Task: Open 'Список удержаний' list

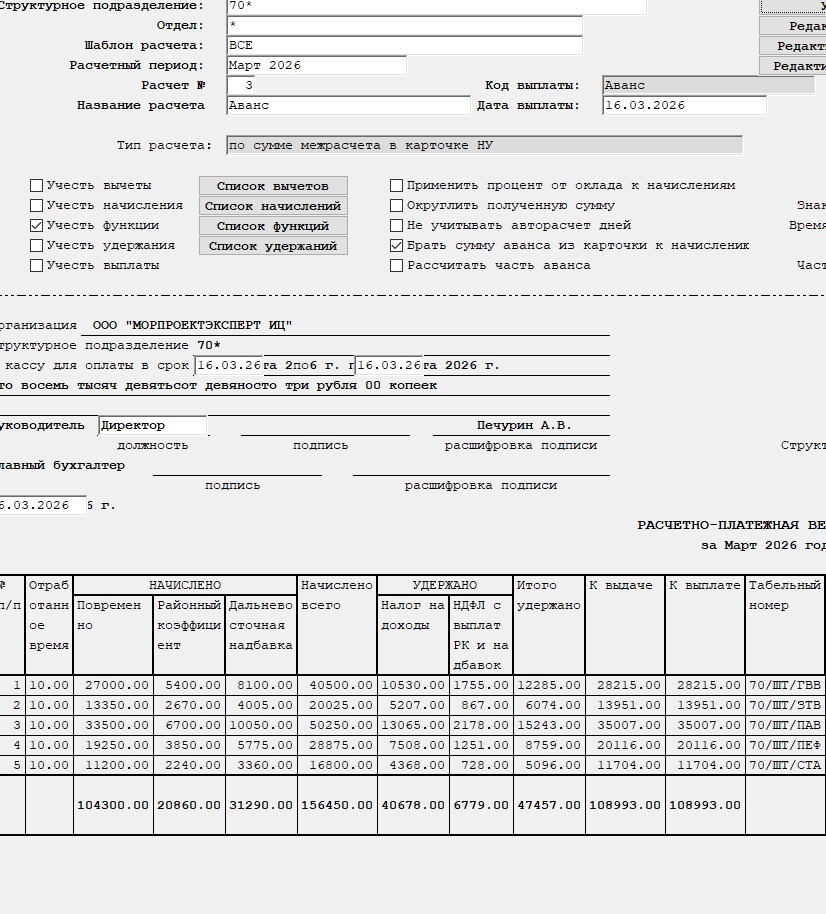Action: pyautogui.click(x=273, y=246)
